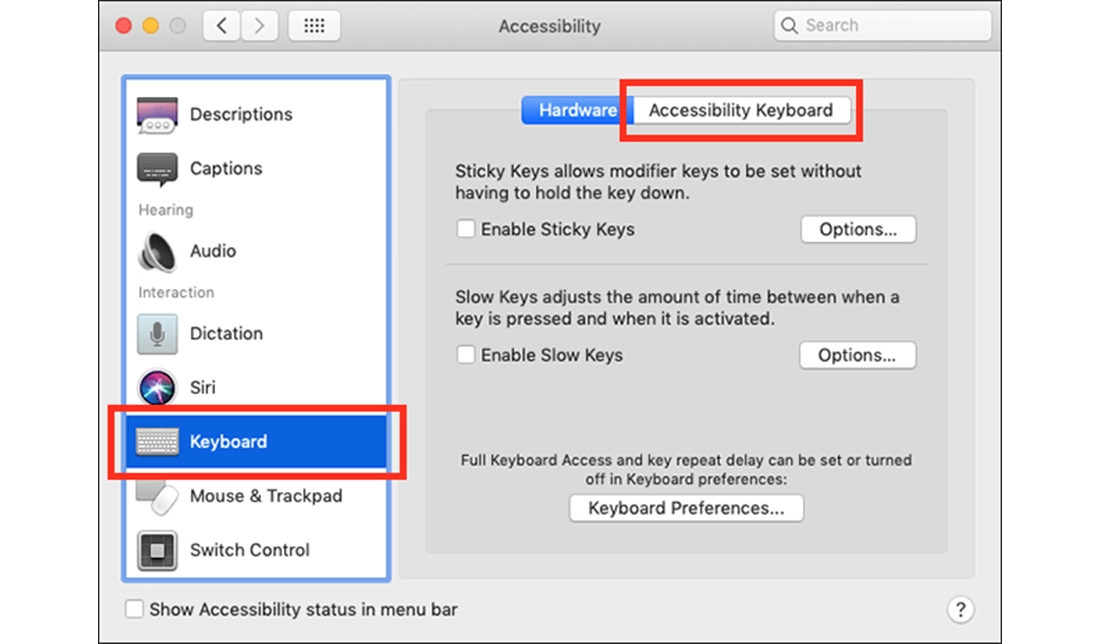The width and height of the screenshot is (1100, 644).
Task: Select Keyboard in the sidebar
Action: coord(230,441)
